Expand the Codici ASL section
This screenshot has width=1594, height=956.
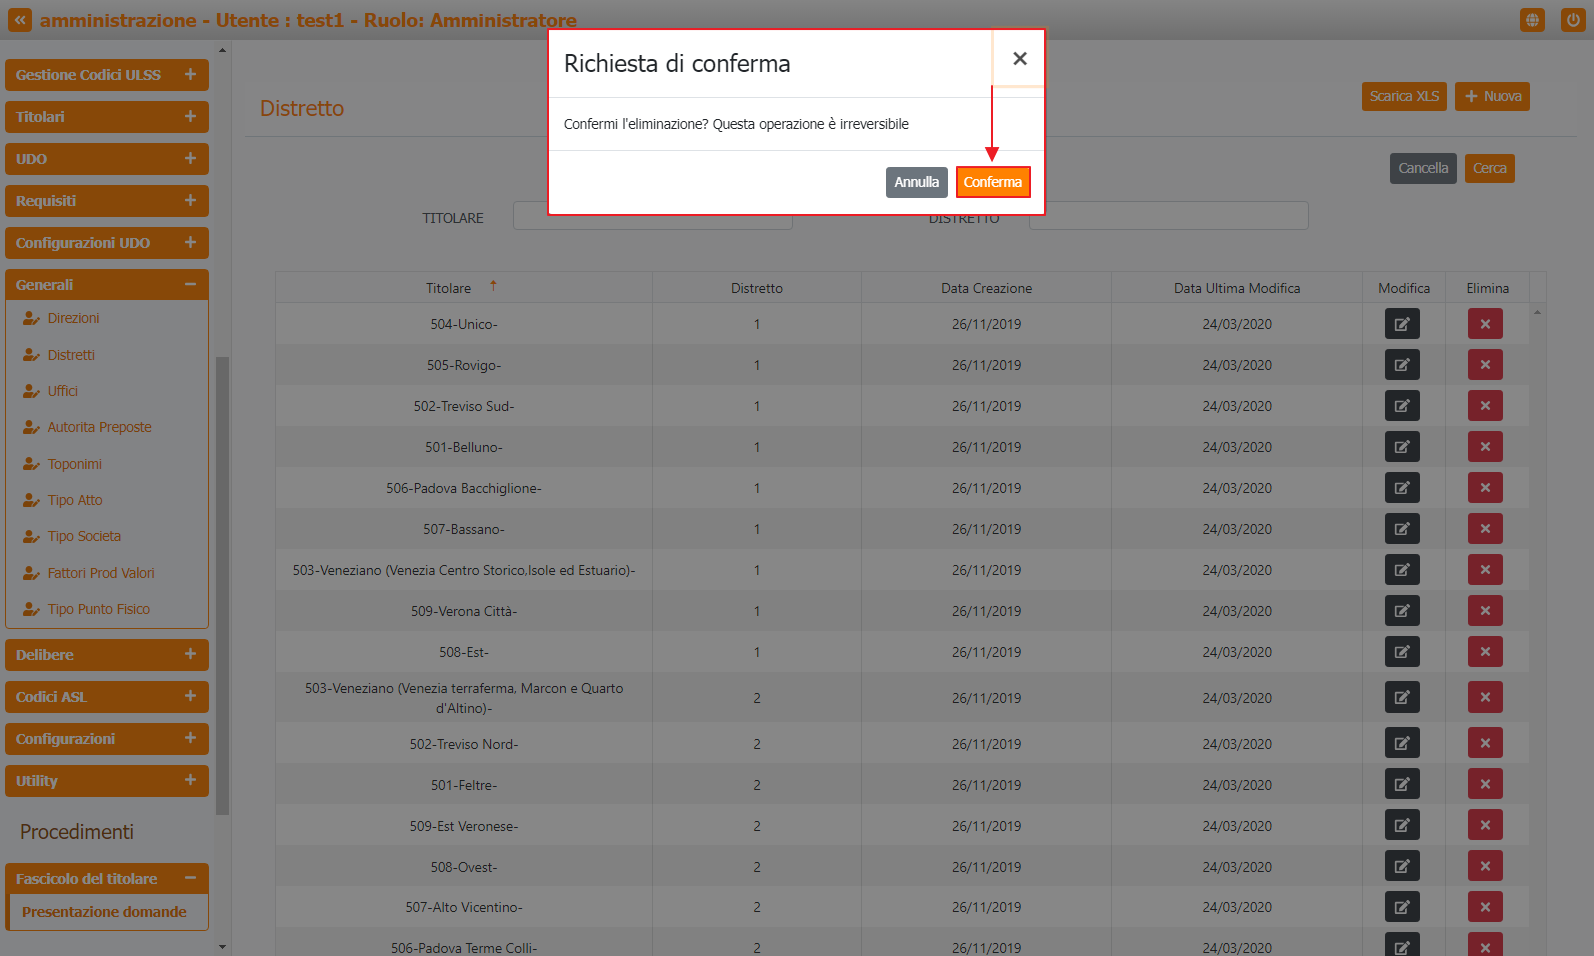tap(107, 697)
